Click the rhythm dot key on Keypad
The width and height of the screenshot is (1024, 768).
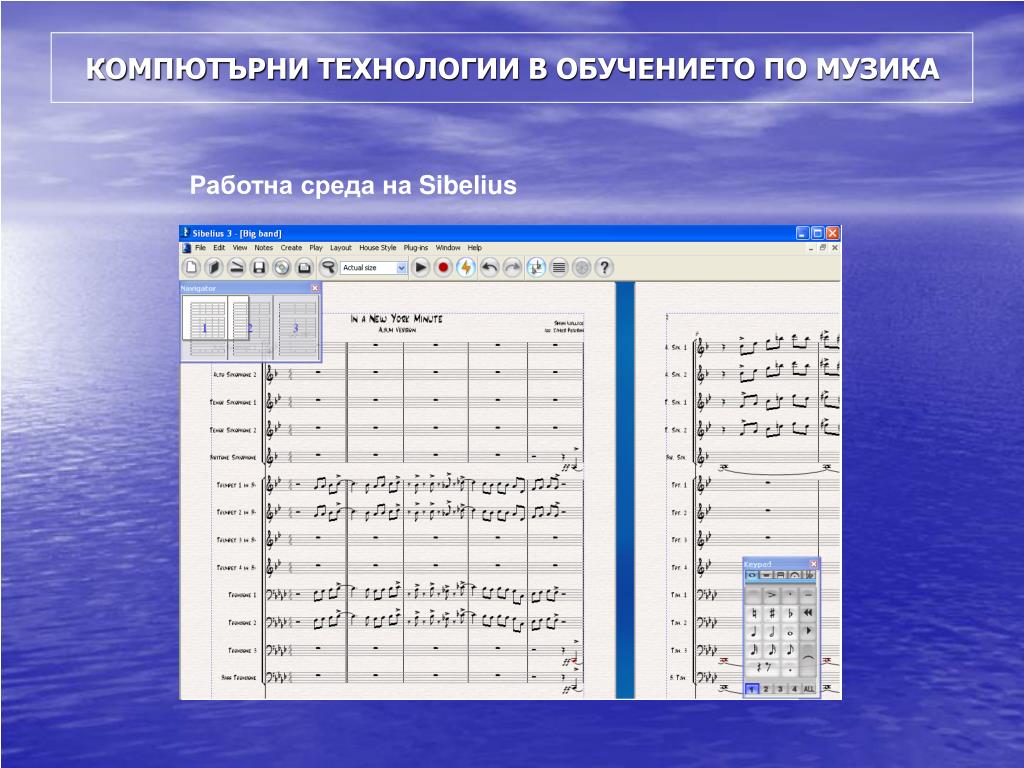[x=790, y=667]
